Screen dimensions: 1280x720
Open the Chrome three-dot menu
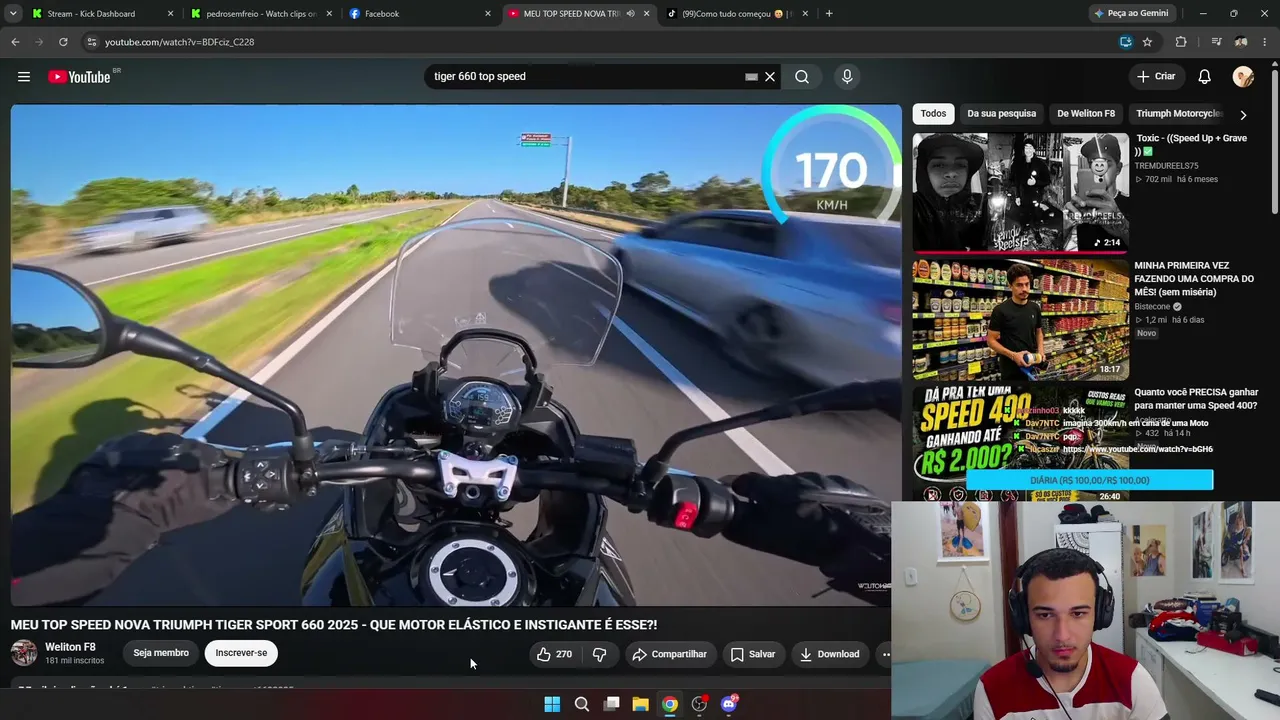pyautogui.click(x=1265, y=42)
